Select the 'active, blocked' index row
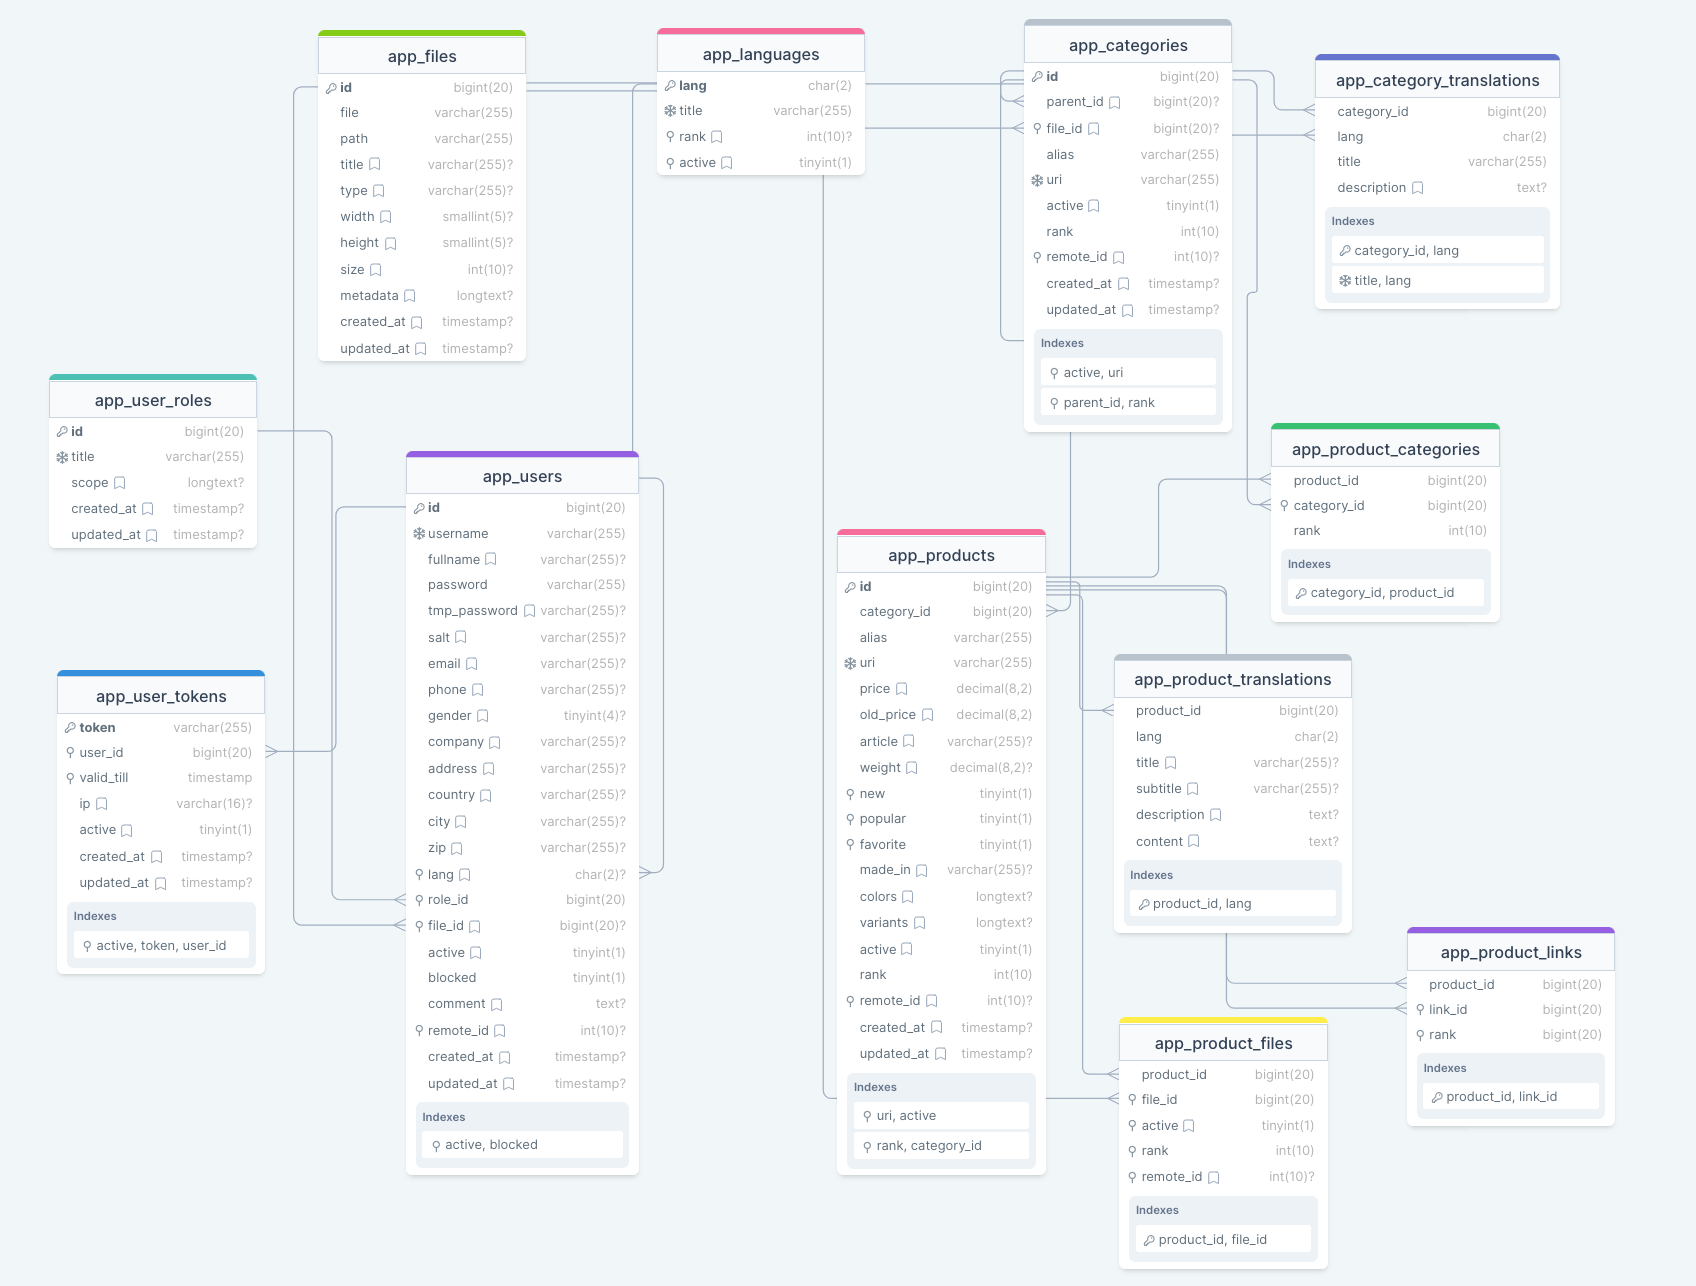This screenshot has width=1696, height=1286. click(x=522, y=1145)
